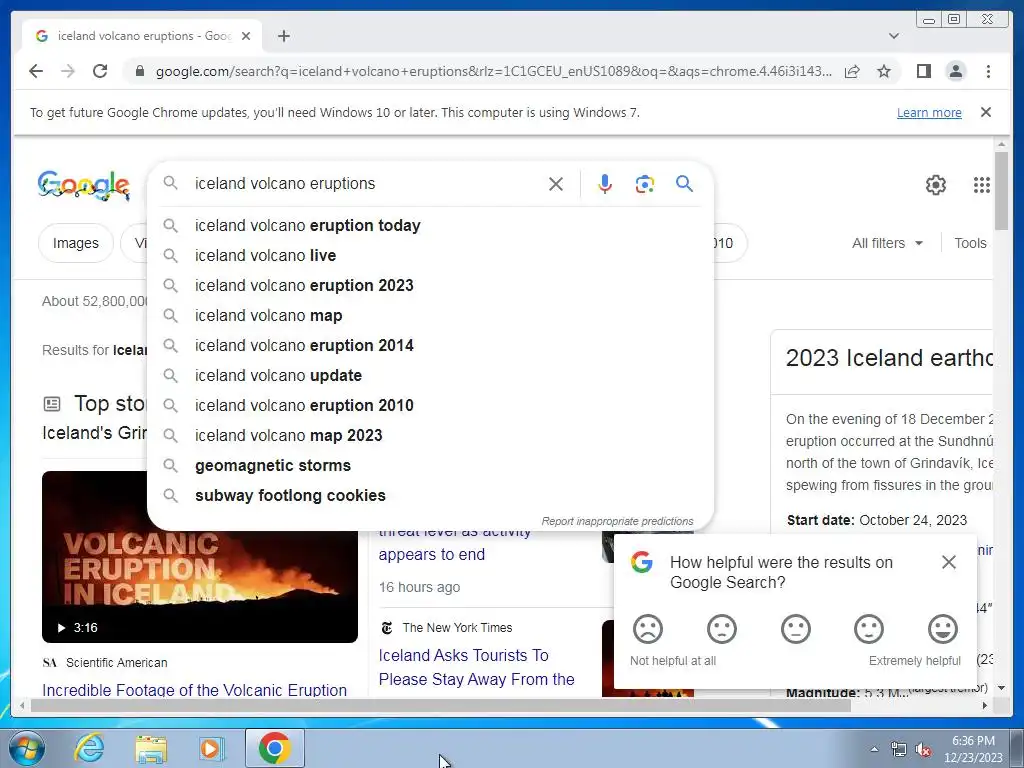Select suggestion iceland volcano eruption today

(430, 225)
